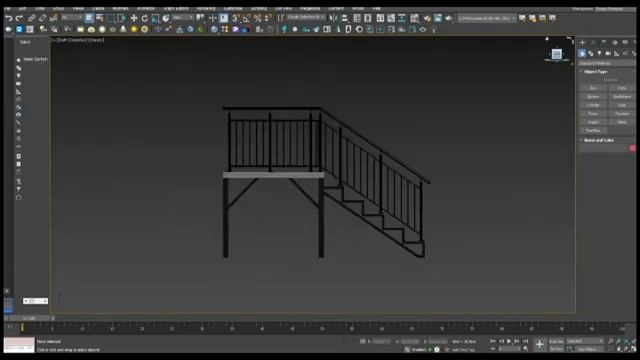Open the render preset dropdown in toolbar
The image size is (640, 360).
(487, 18)
